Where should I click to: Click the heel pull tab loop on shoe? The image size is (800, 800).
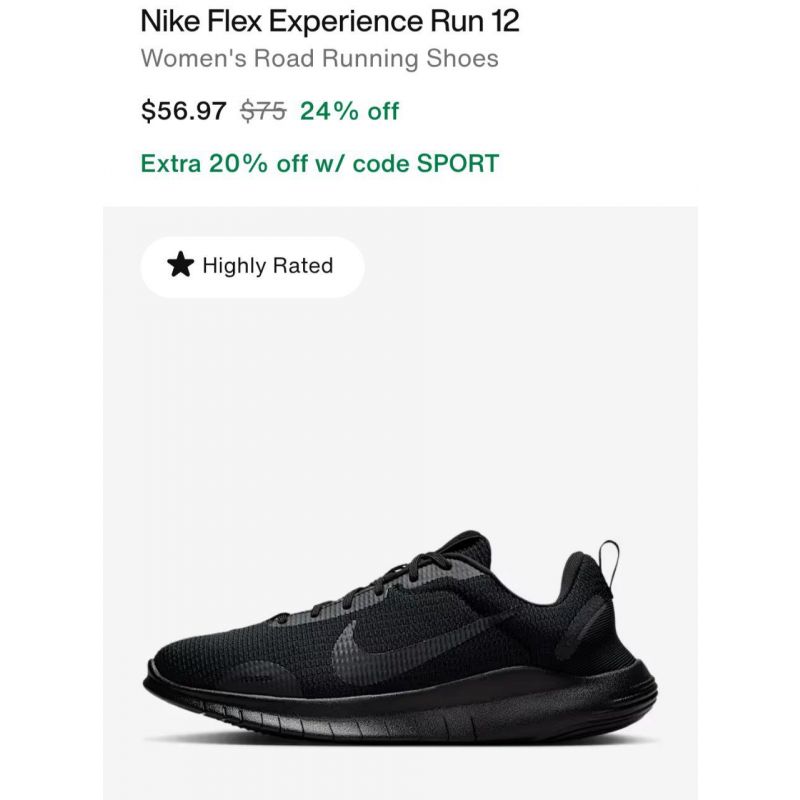point(609,561)
